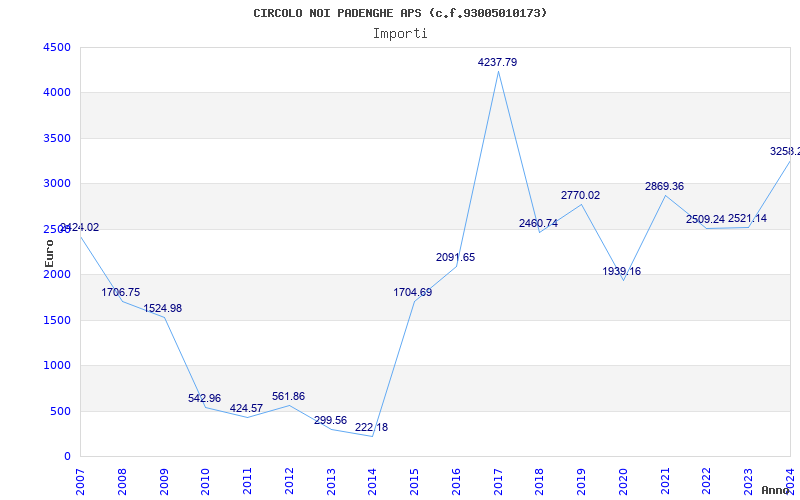Image resolution: width=800 pixels, height=500 pixels.
Task: Click the 2024 value label at right edge
Action: (x=785, y=152)
